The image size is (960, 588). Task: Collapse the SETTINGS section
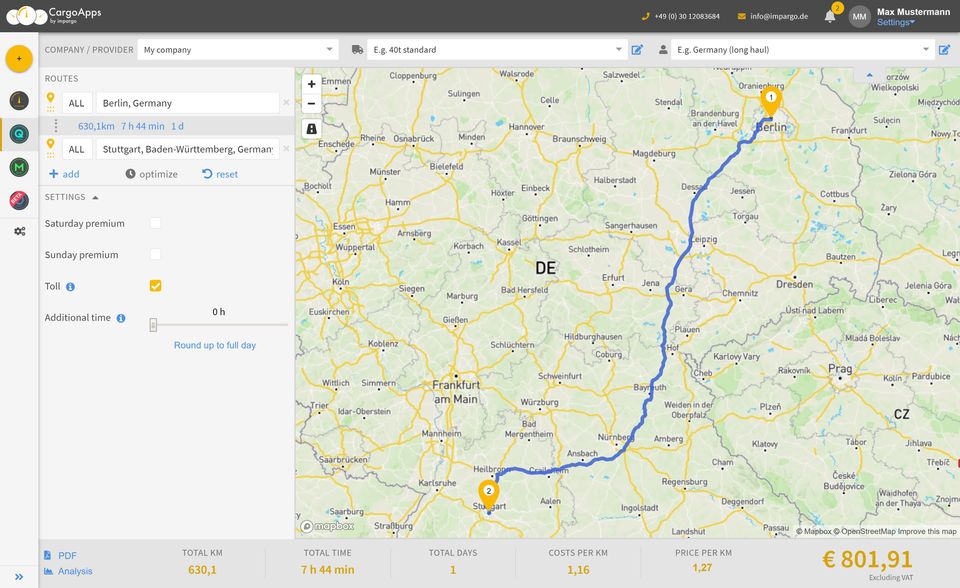(x=72, y=197)
